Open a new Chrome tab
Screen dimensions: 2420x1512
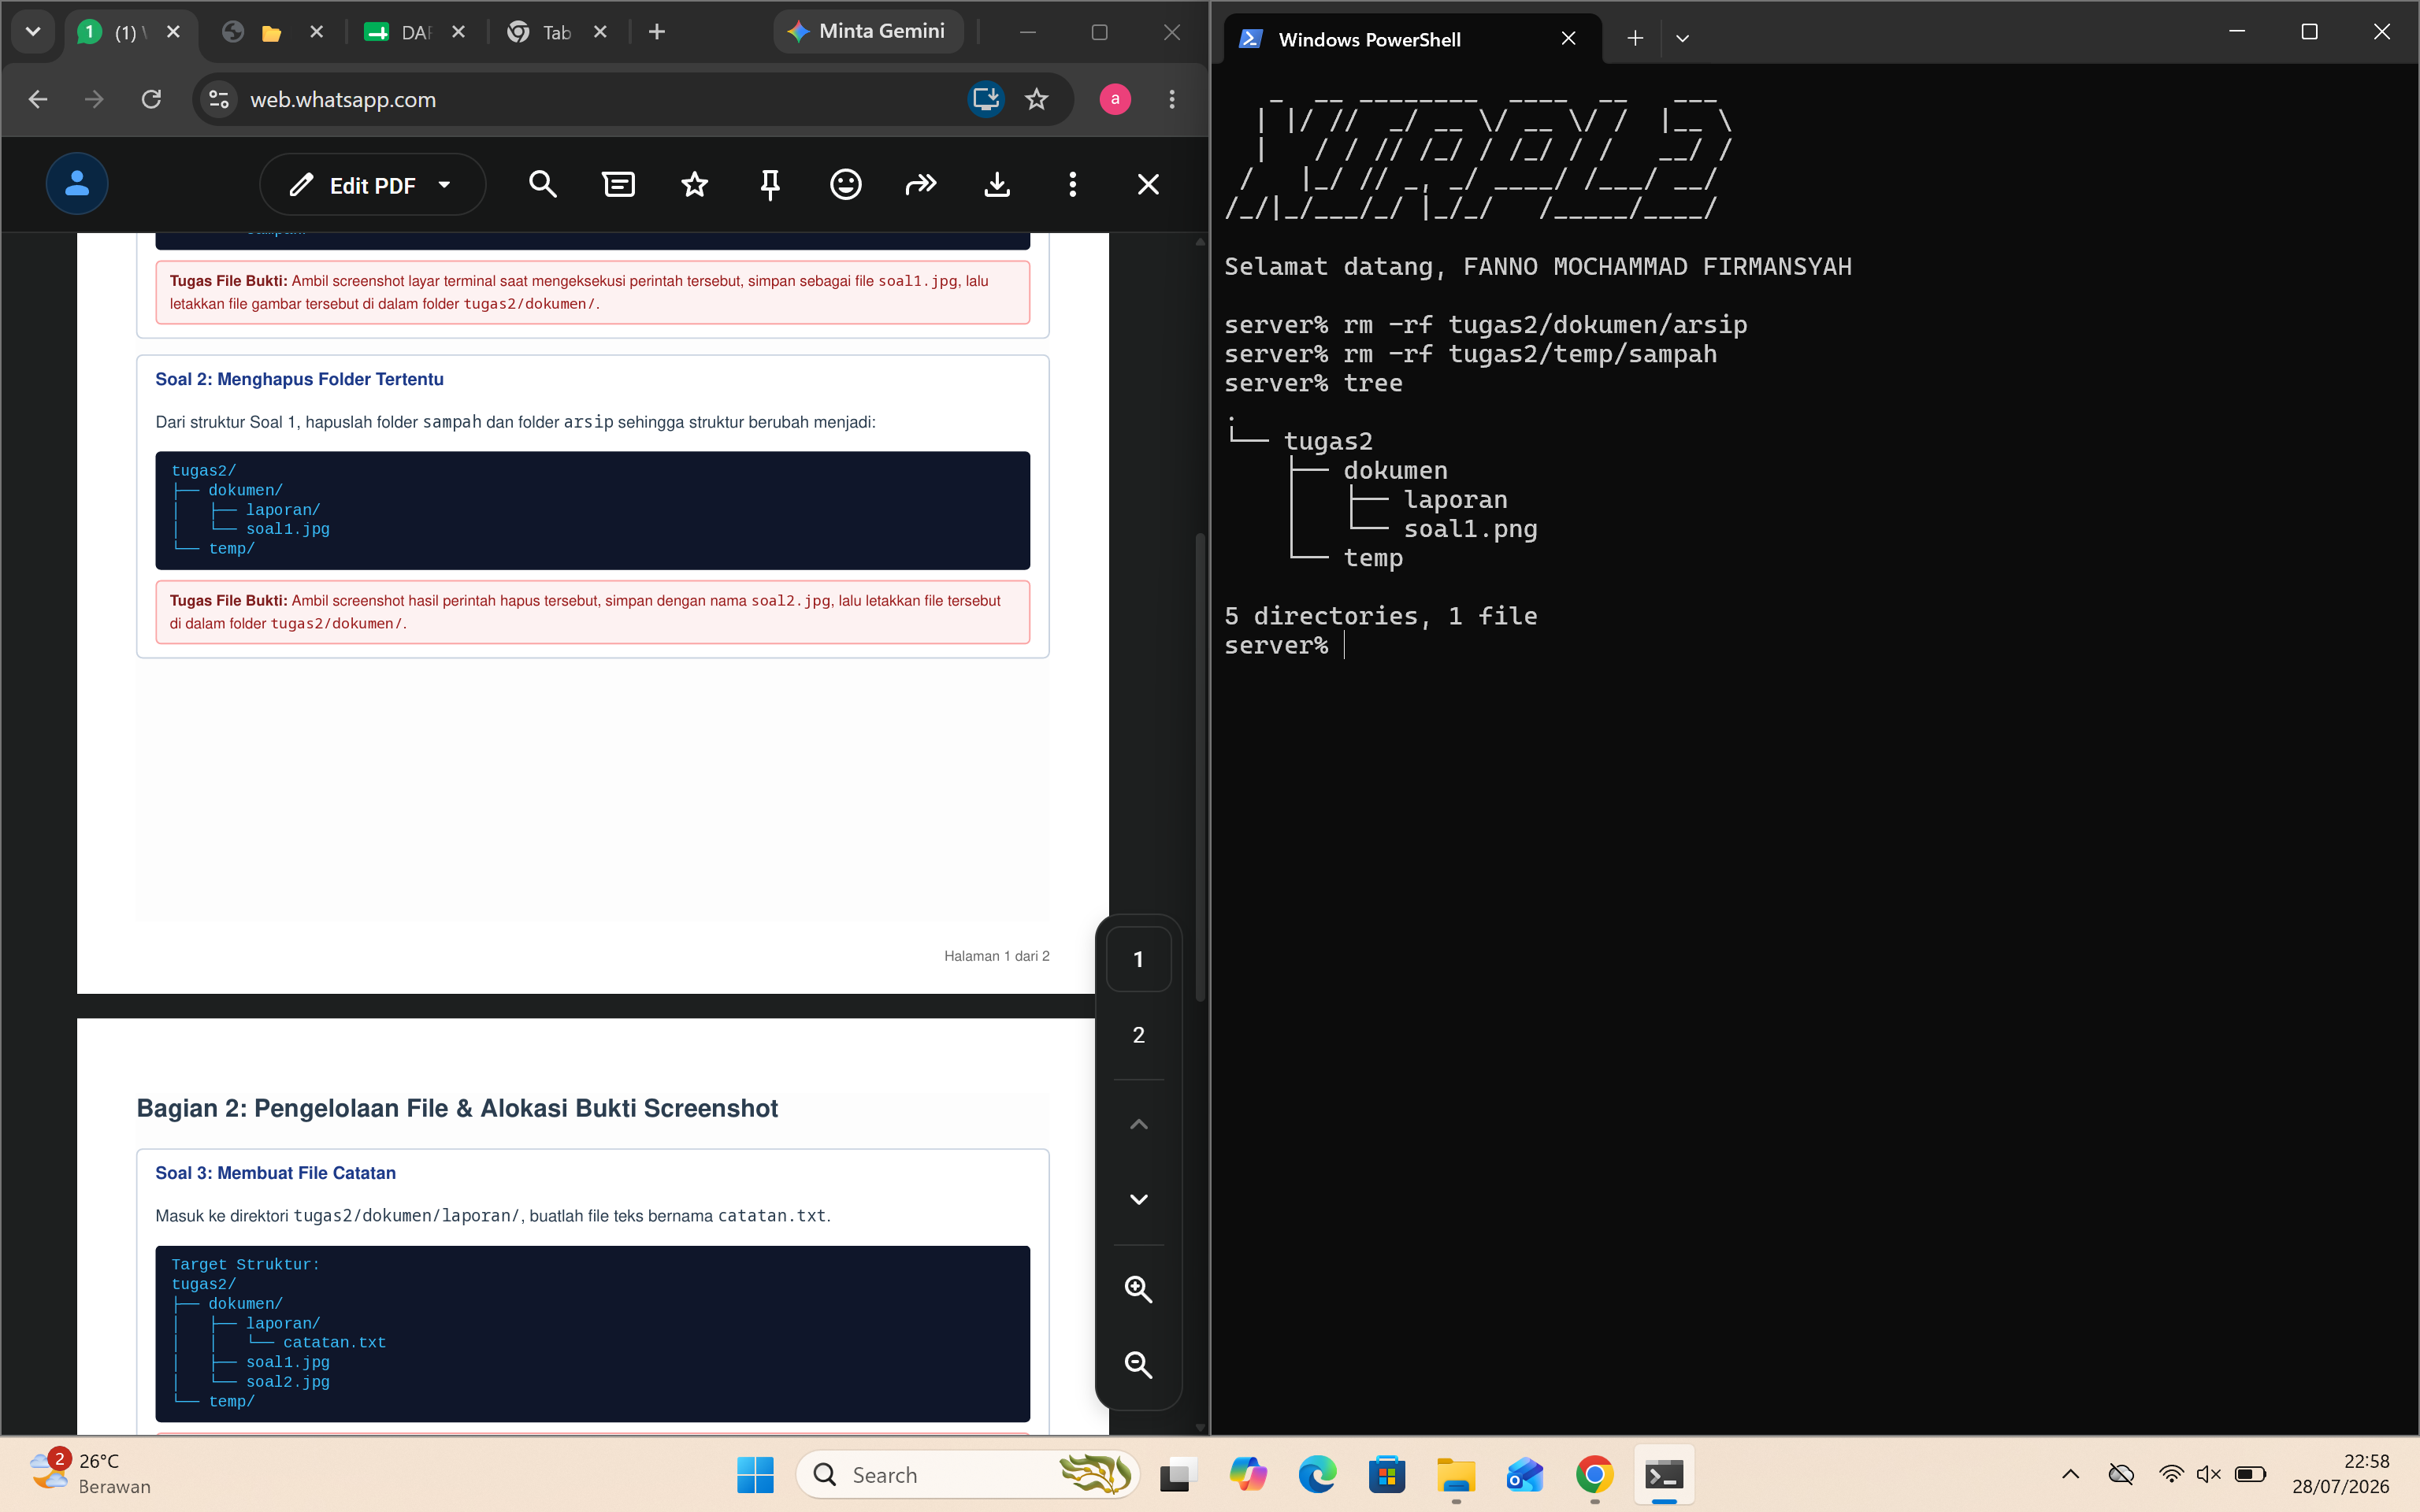click(x=656, y=32)
